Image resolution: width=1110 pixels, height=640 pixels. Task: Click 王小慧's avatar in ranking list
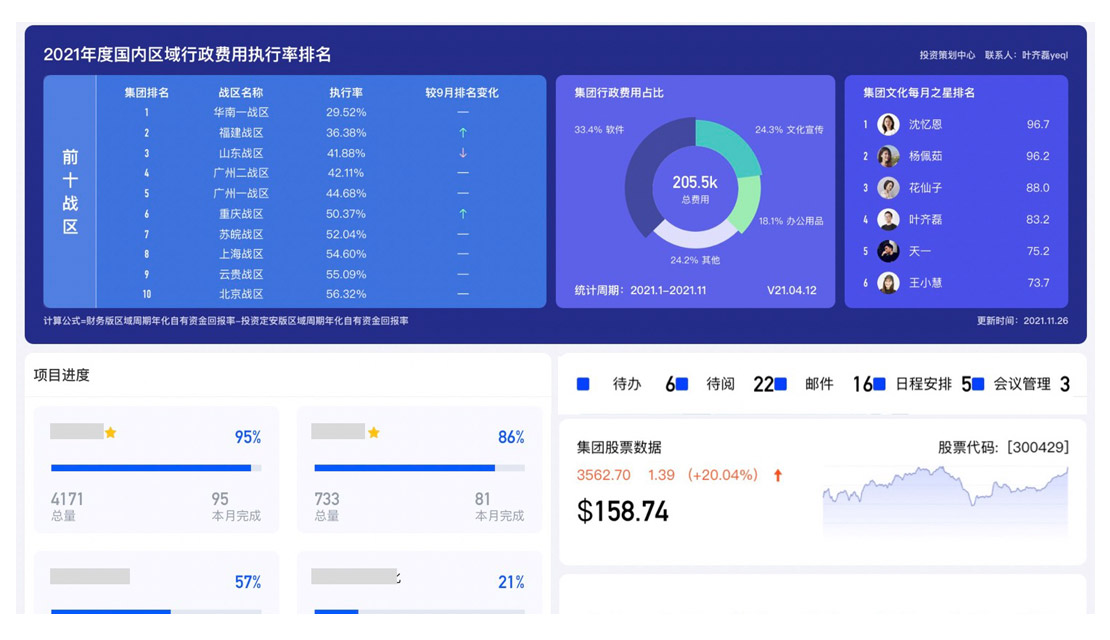pos(888,284)
